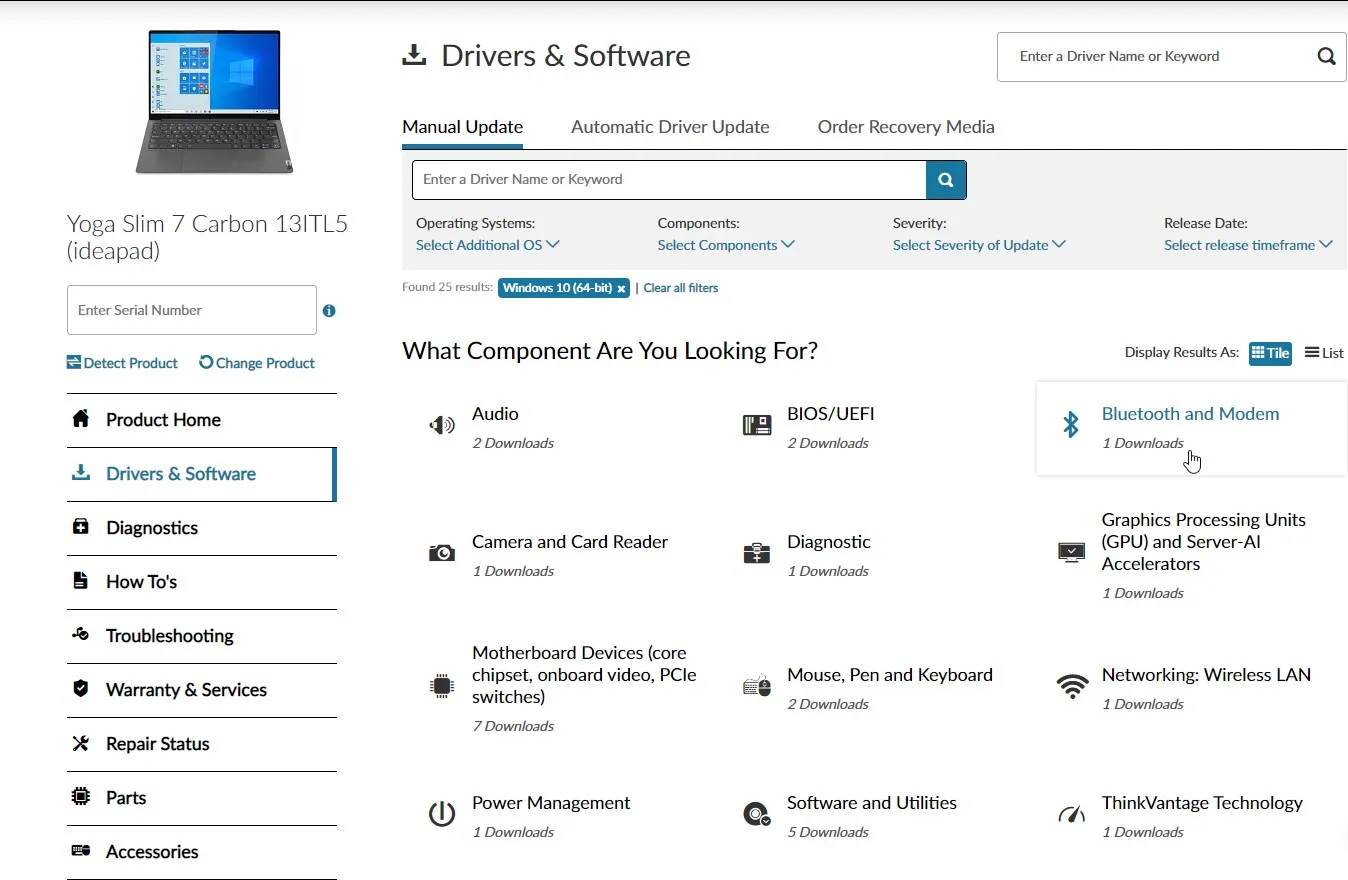The image size is (1348, 880).
Task: Click the Parts chip icon in sidebar
Action: 81,797
